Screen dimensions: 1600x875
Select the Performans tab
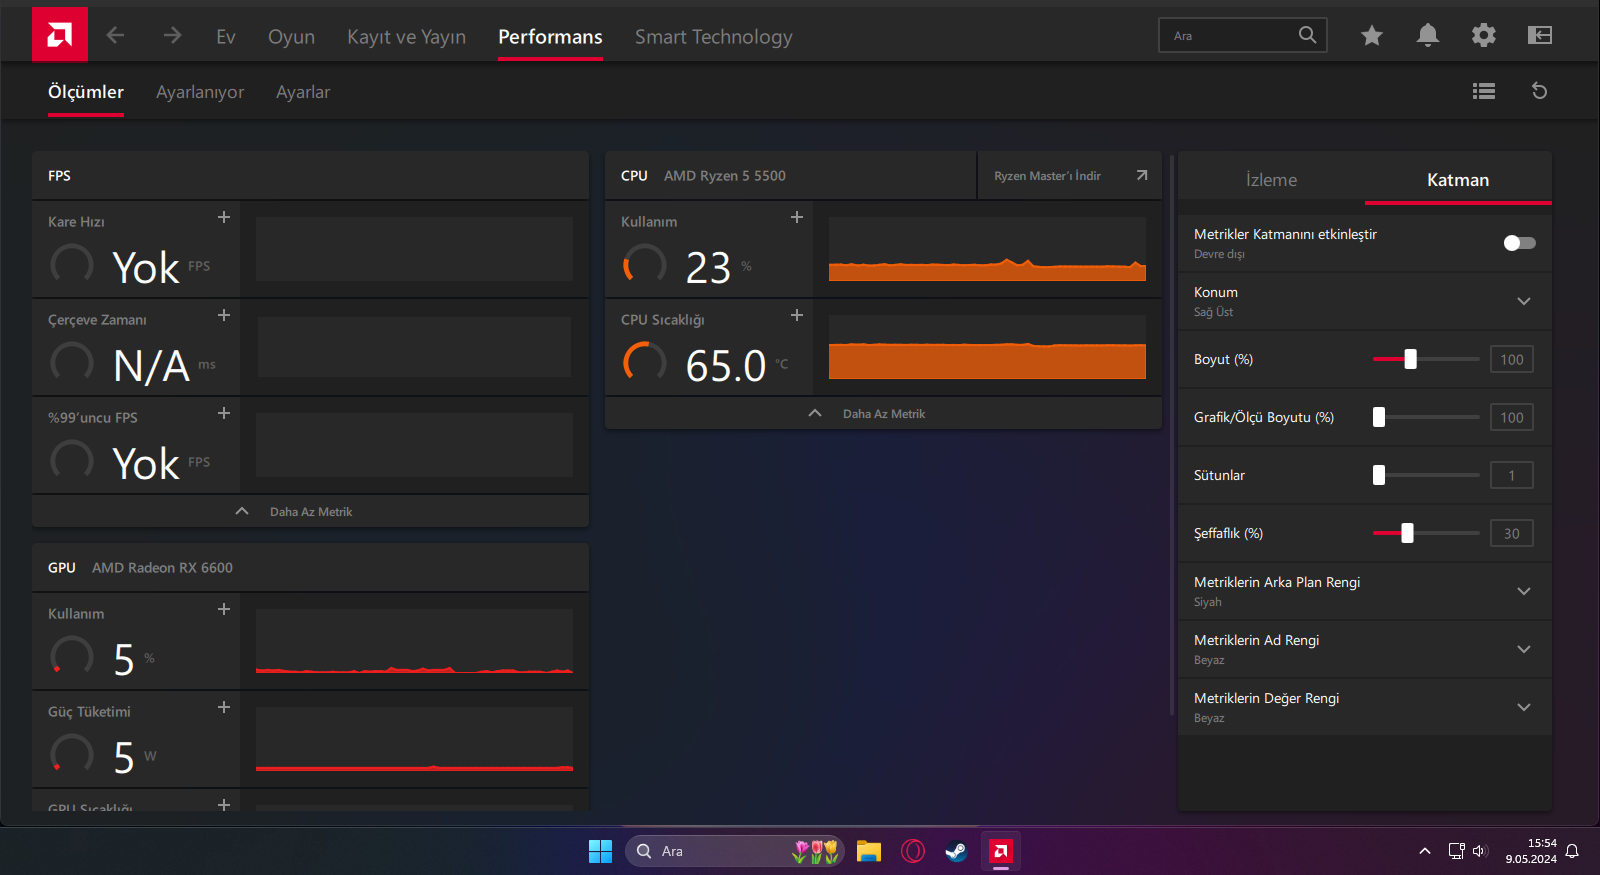pos(550,37)
